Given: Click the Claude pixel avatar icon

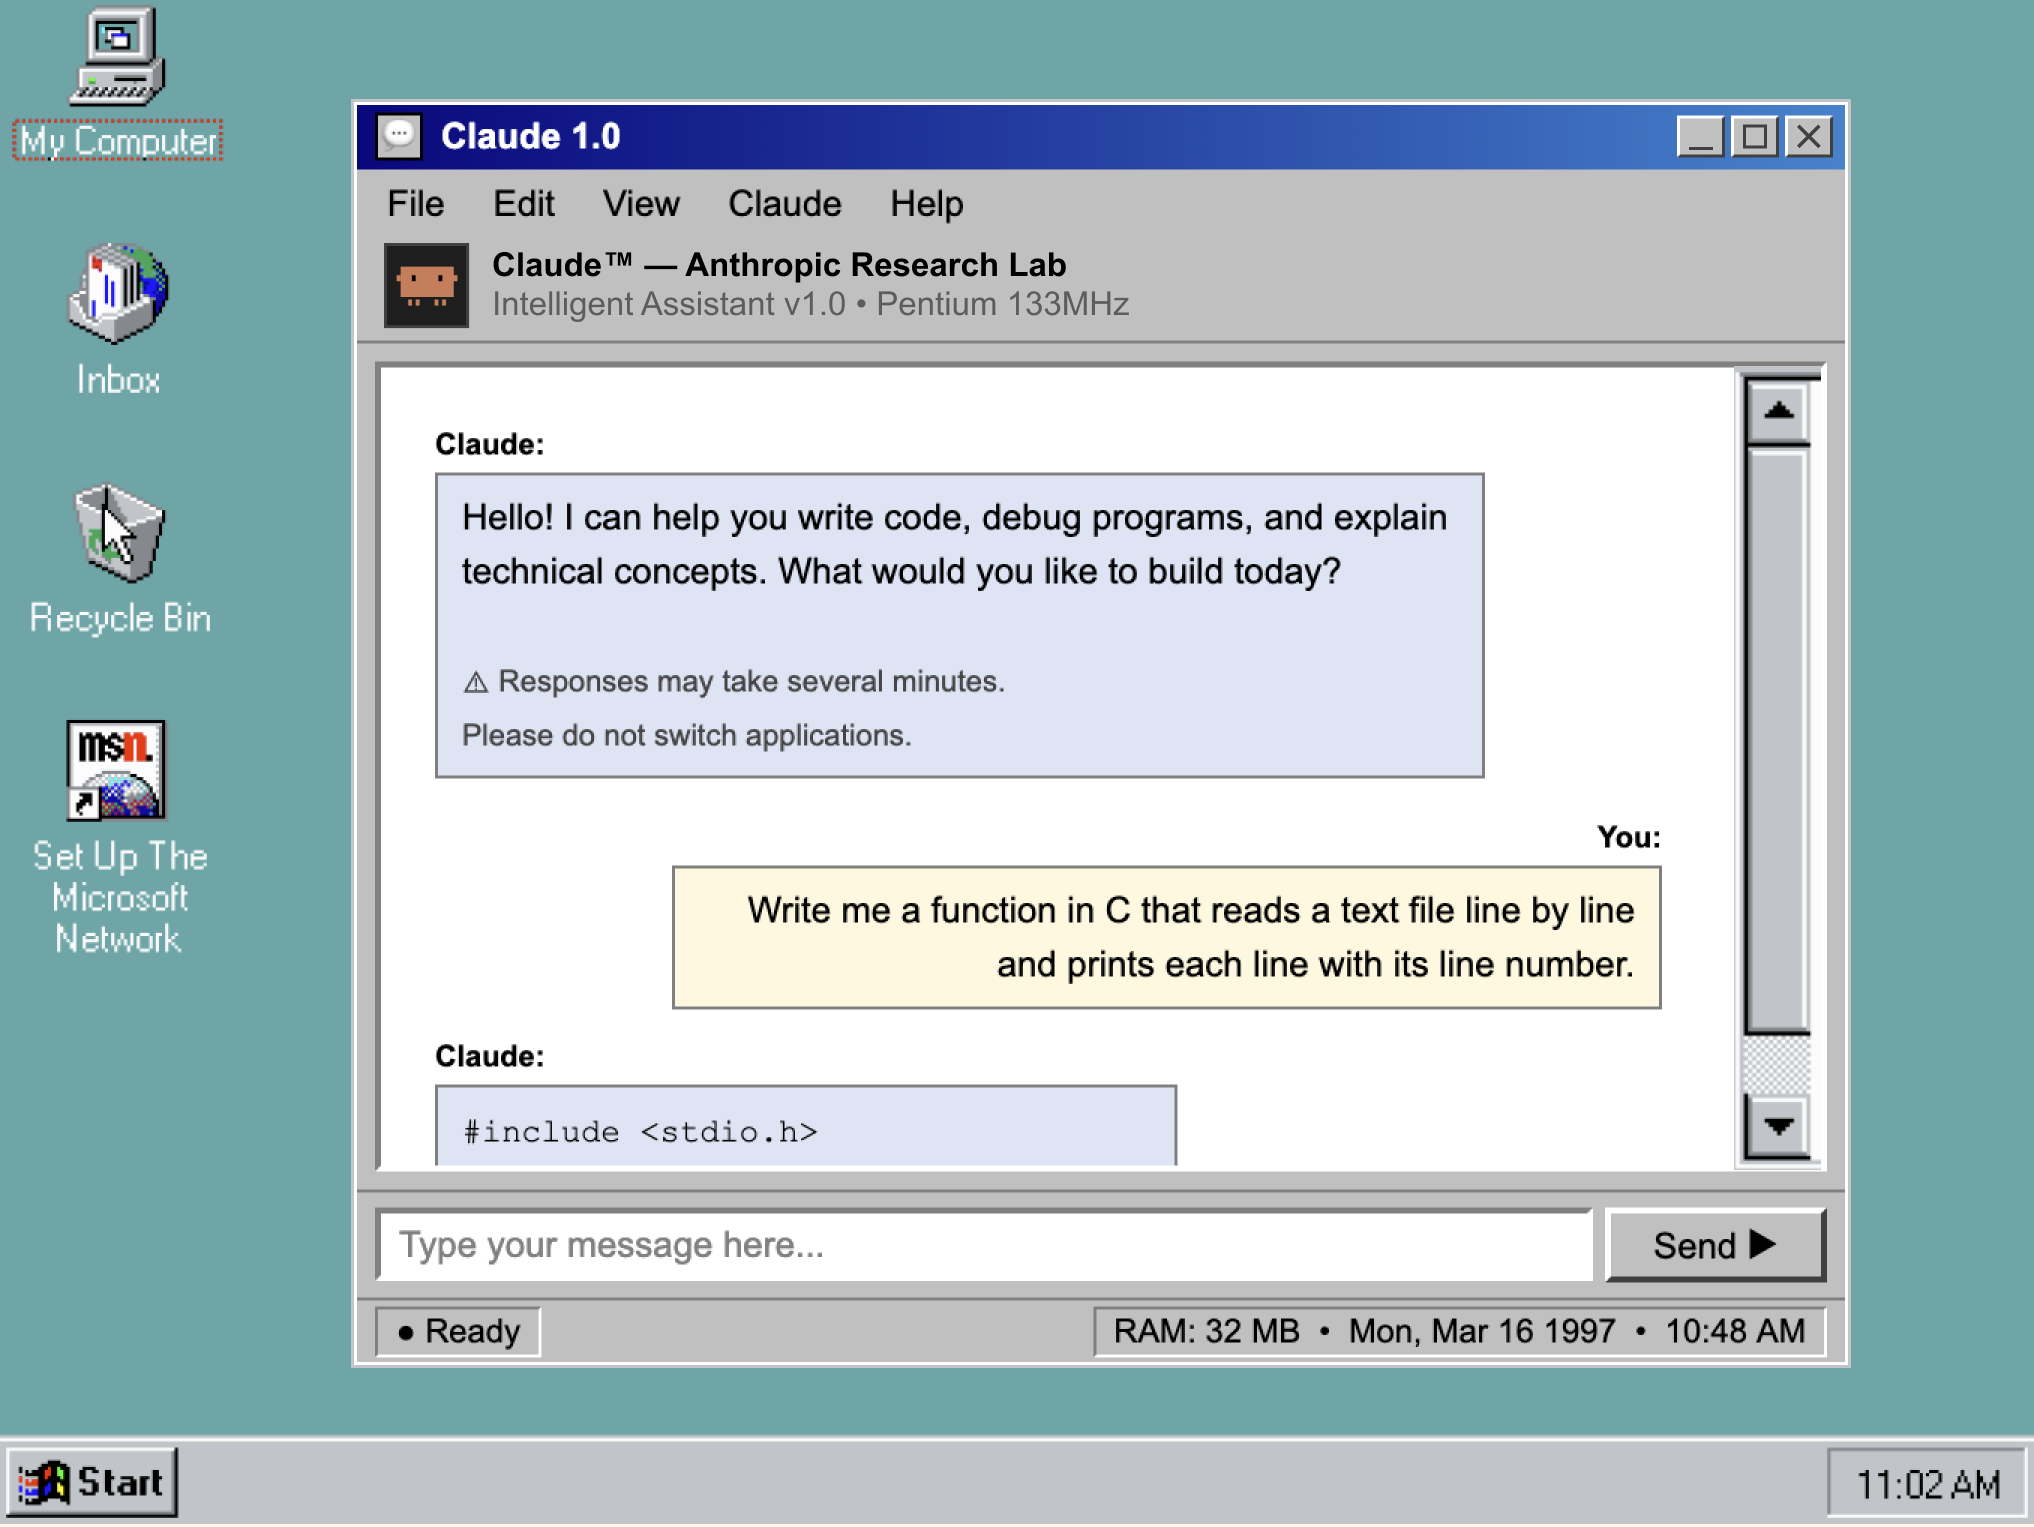Looking at the screenshot, I should (x=427, y=285).
